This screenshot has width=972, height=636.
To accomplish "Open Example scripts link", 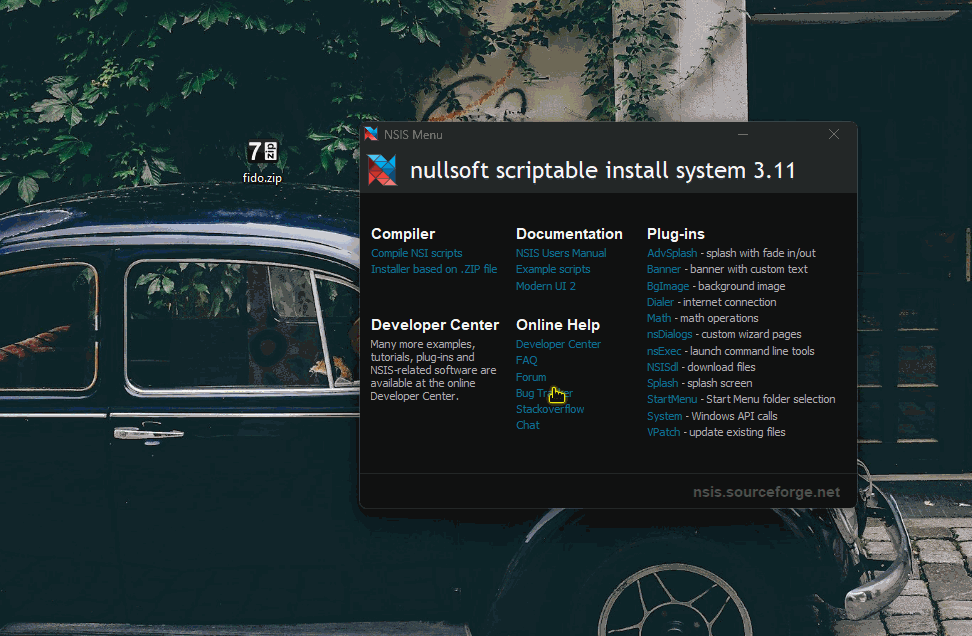I will pyautogui.click(x=553, y=269).
